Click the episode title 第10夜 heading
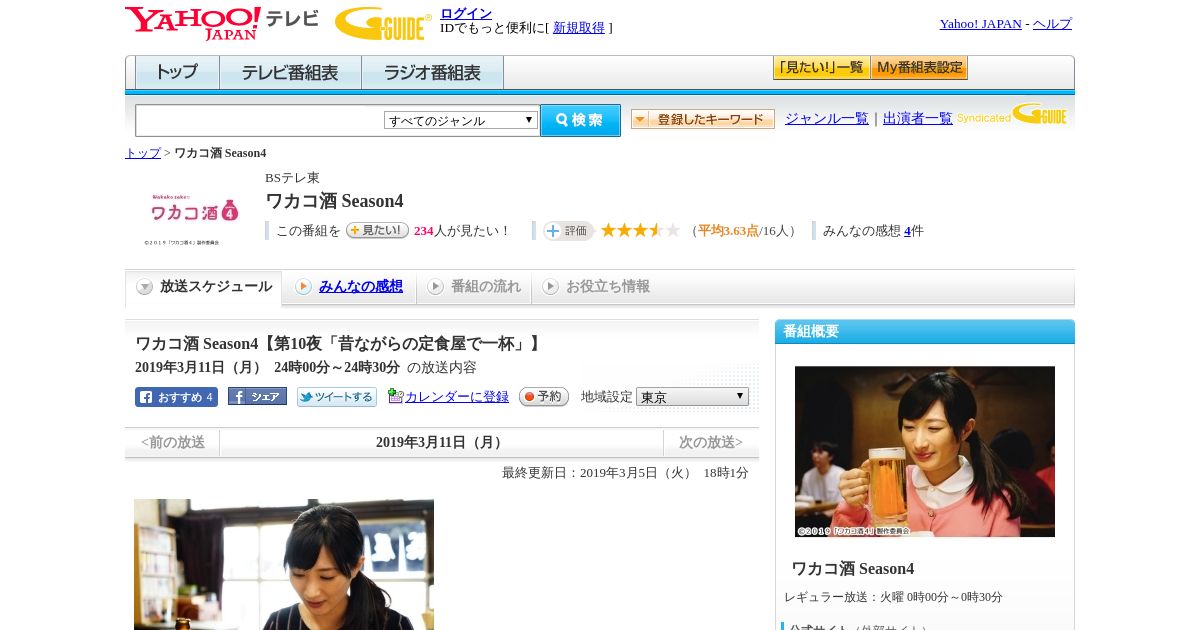Image resolution: width=1200 pixels, height=630 pixels. tap(339, 344)
